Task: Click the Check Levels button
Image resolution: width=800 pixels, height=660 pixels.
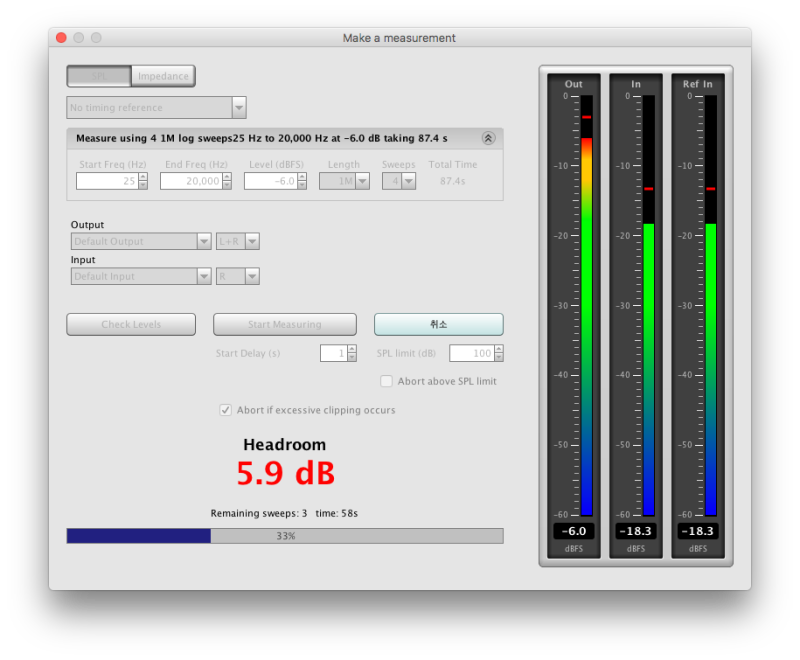Action: point(131,324)
